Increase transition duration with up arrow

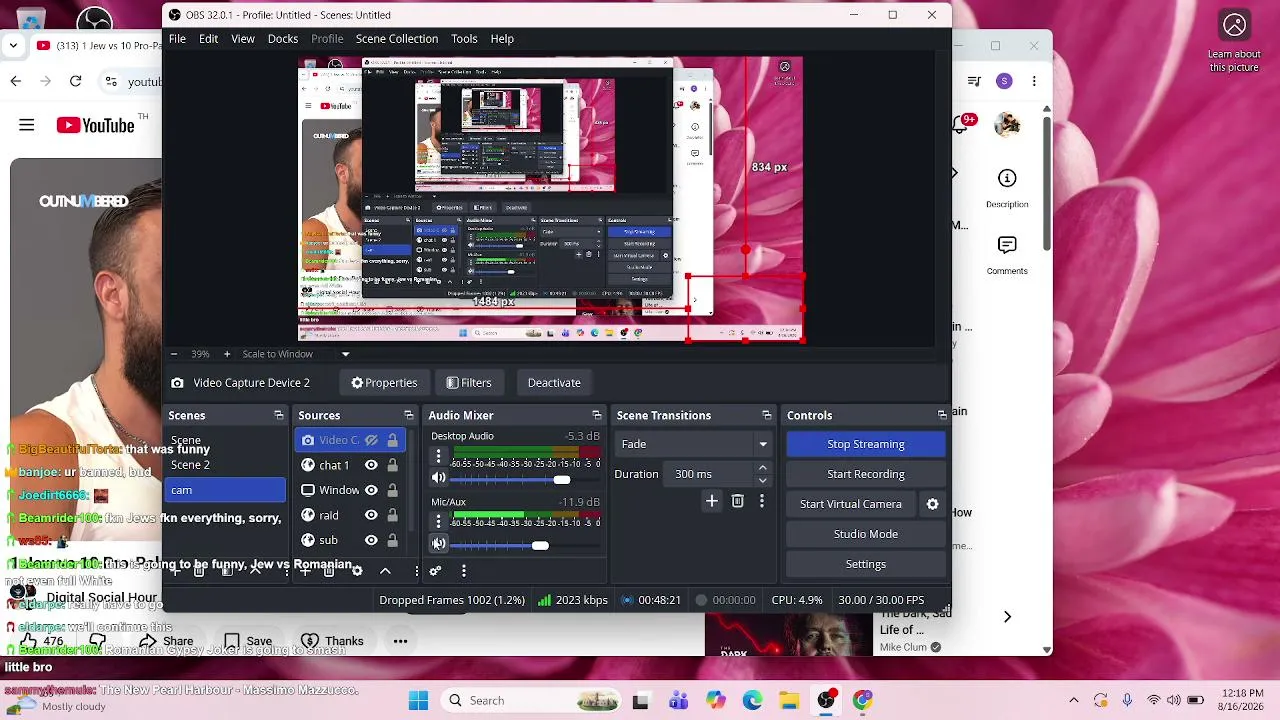[762, 468]
